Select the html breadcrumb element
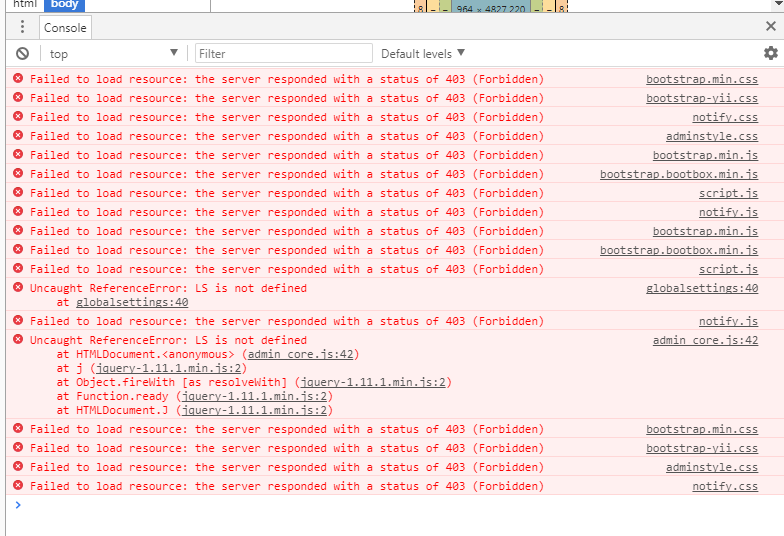The image size is (784, 536). 24,4
